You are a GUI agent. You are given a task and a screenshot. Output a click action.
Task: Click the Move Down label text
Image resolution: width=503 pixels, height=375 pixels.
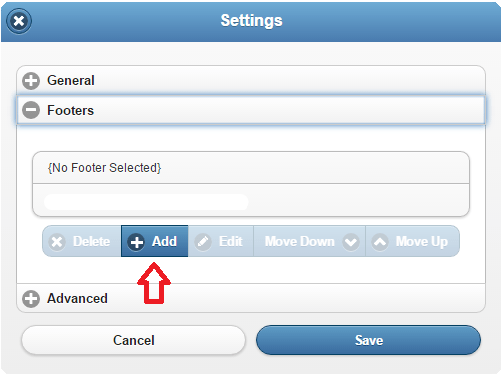pyautogui.click(x=300, y=241)
